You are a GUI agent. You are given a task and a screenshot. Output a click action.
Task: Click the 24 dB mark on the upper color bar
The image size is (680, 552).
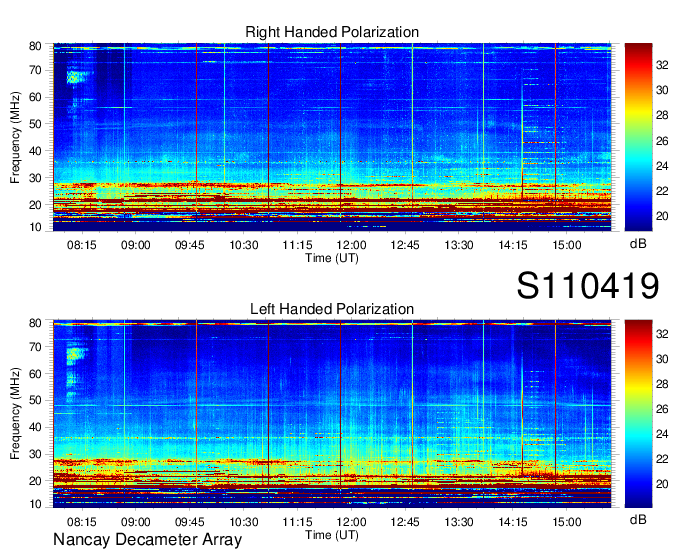(662, 166)
